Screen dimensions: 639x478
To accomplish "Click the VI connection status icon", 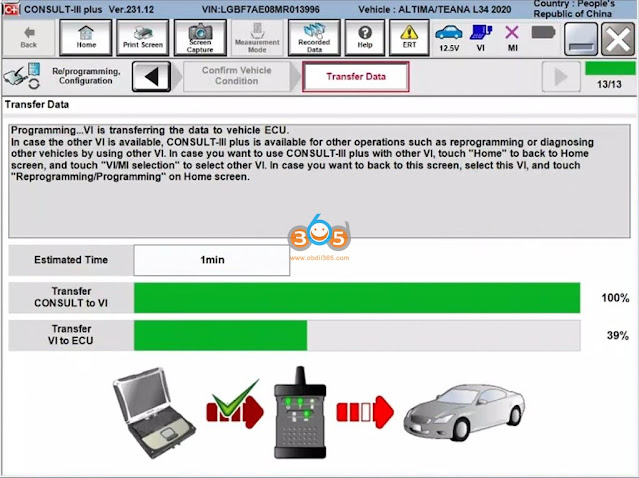I will 481,38.
